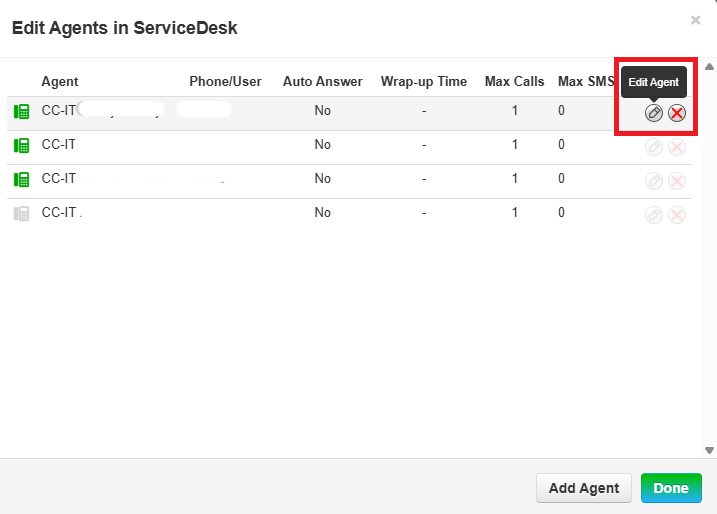Click green phone icon of second agent
This screenshot has height=514, width=717.
pyautogui.click(x=21, y=146)
